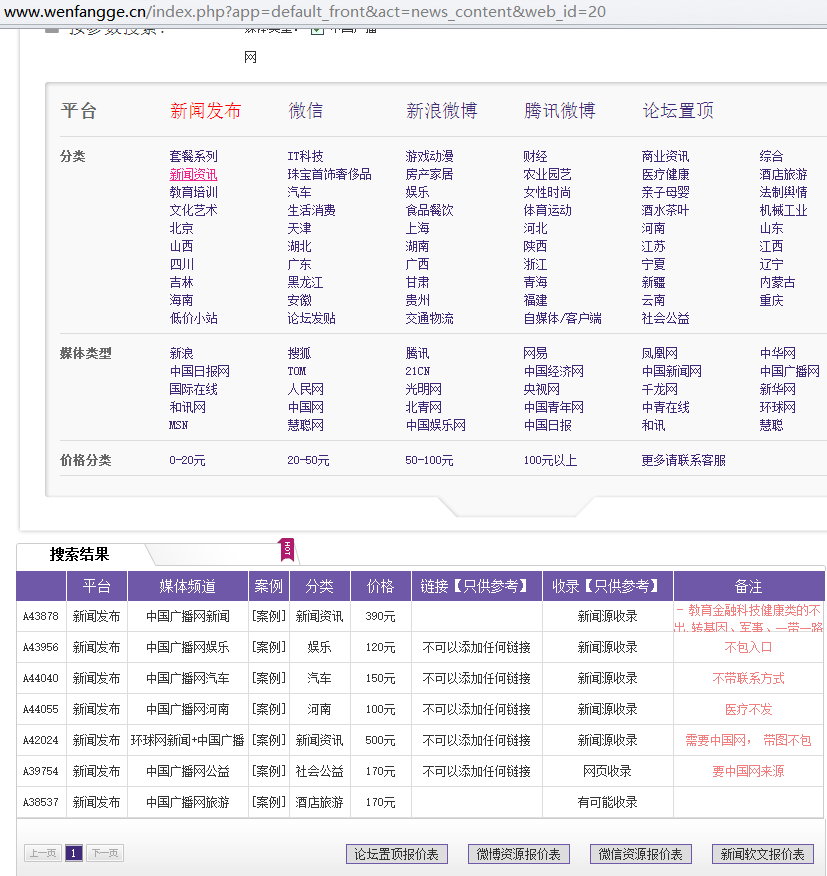Select the 50-100元 price range
The height and width of the screenshot is (876, 827).
pyautogui.click(x=429, y=460)
